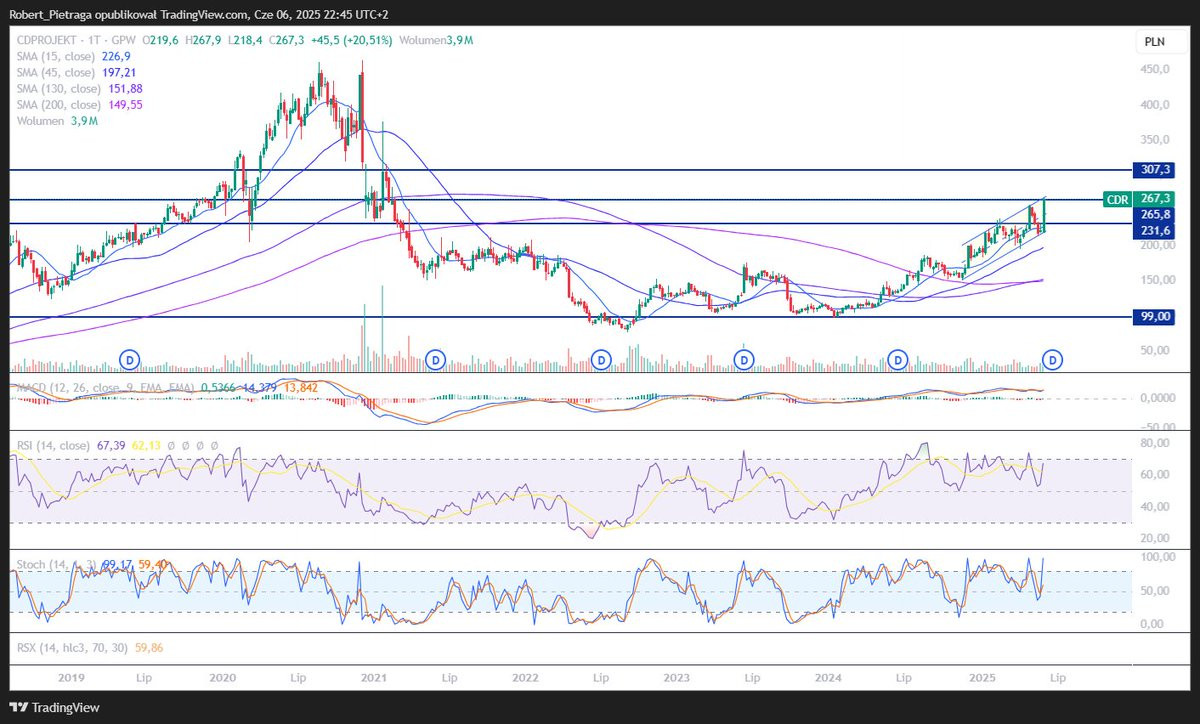The width and height of the screenshot is (1200, 724).
Task: Click the dividend D marker under the latest candle
Action: pos(1053,358)
